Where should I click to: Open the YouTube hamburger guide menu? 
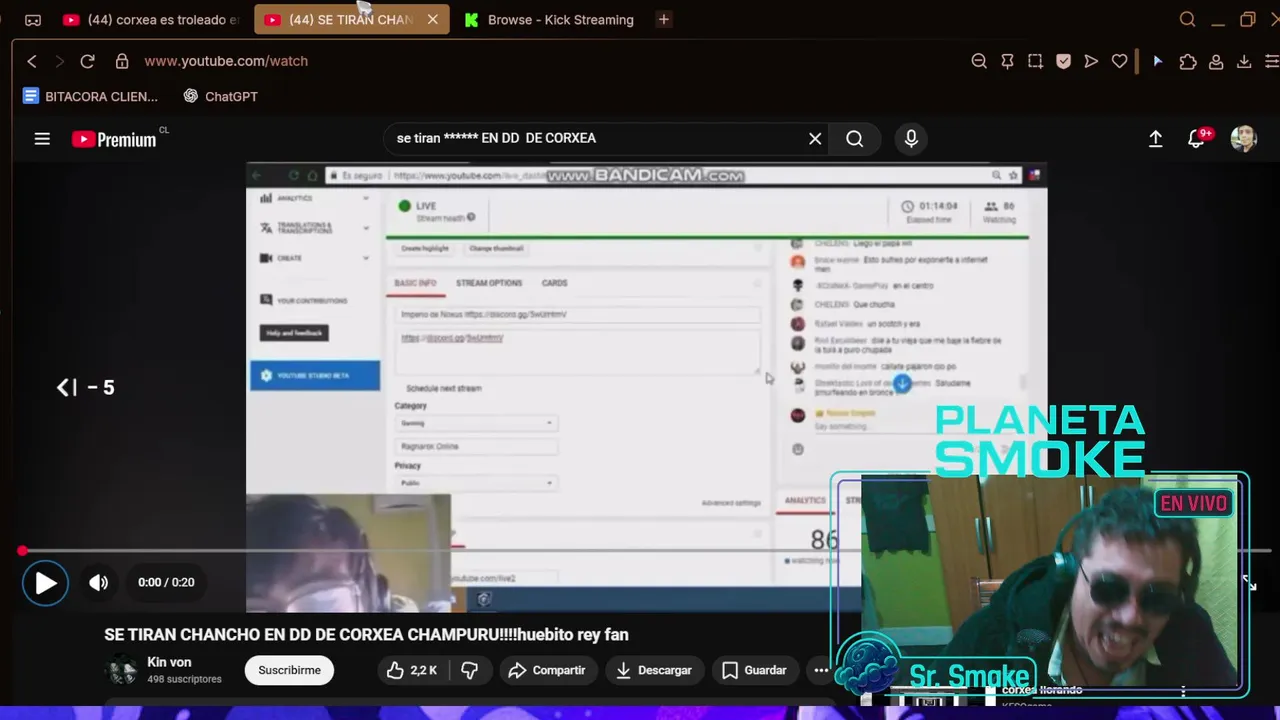click(42, 139)
